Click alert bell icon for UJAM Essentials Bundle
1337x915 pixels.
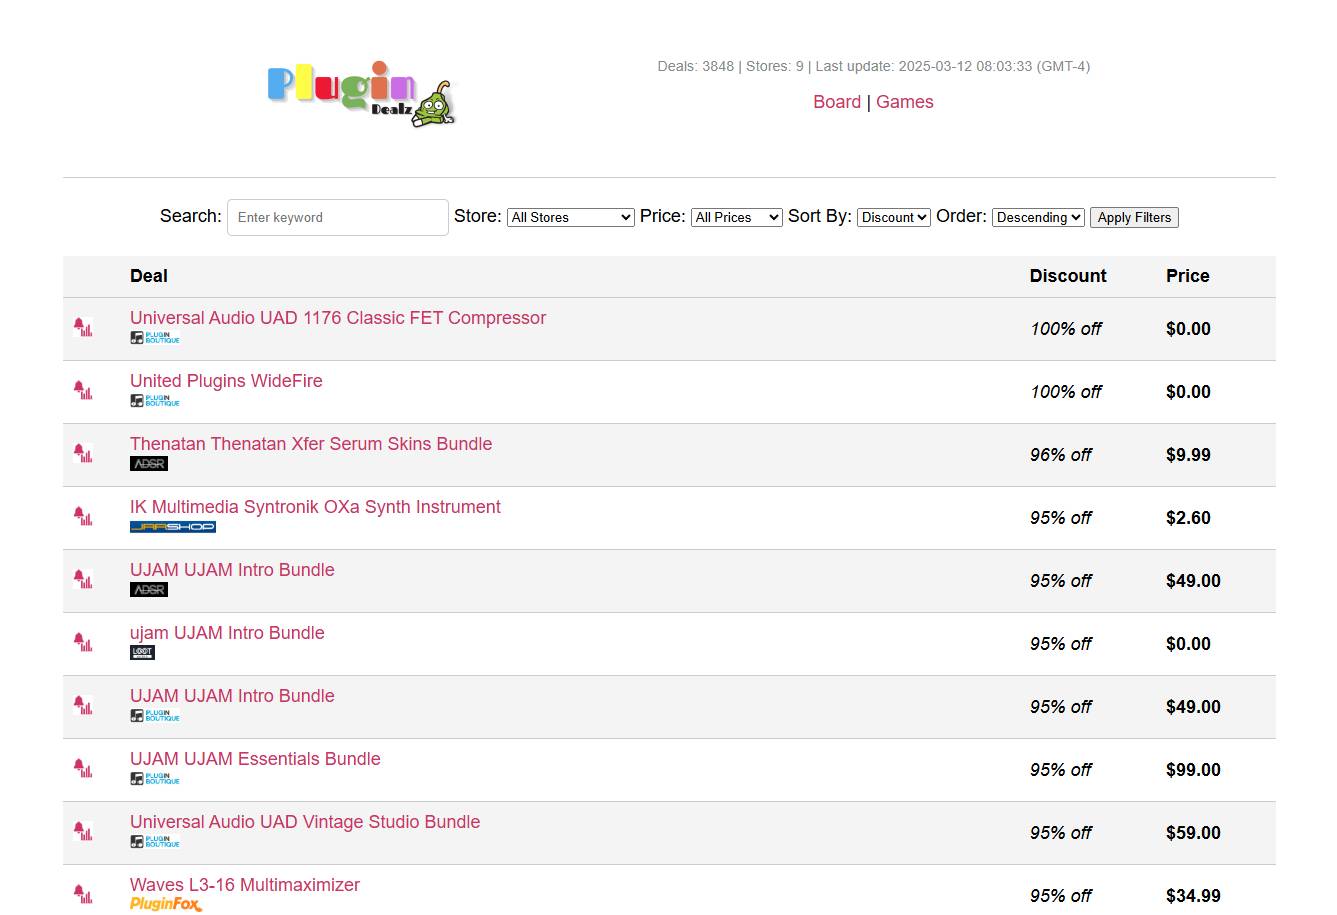pos(83,768)
